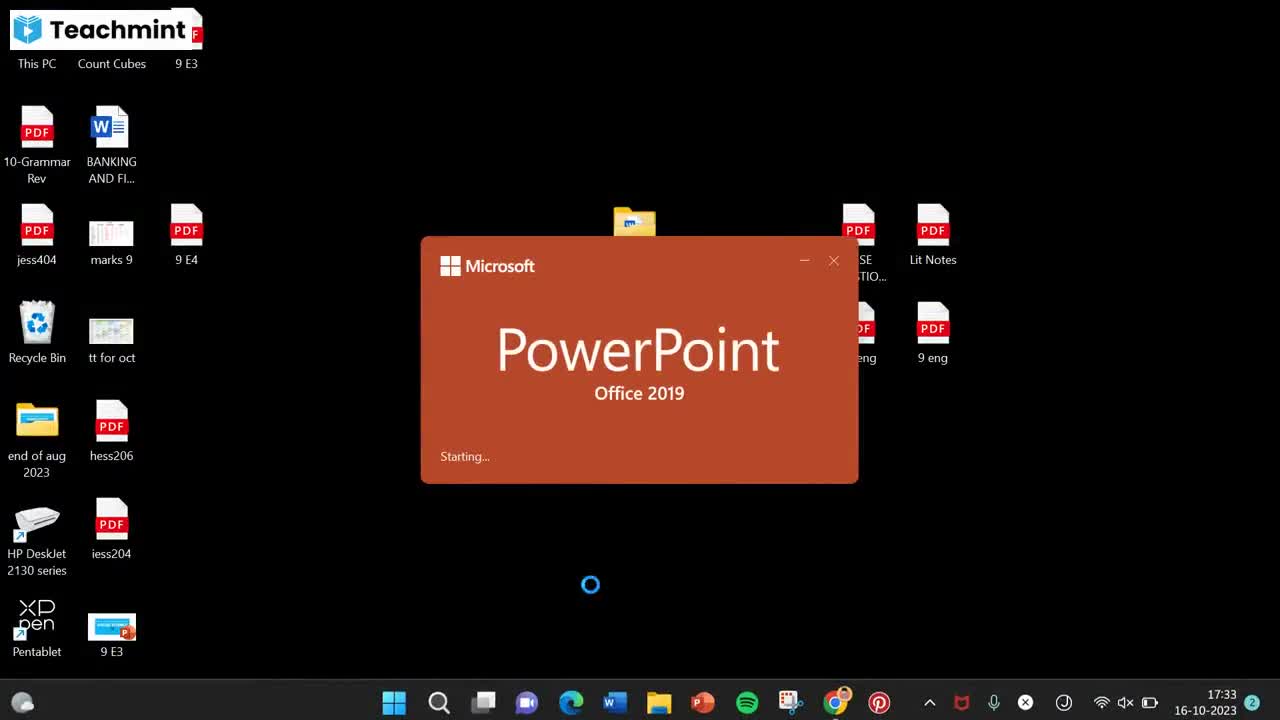
Task: Click the circular clock-like tray icon
Action: click(1064, 703)
